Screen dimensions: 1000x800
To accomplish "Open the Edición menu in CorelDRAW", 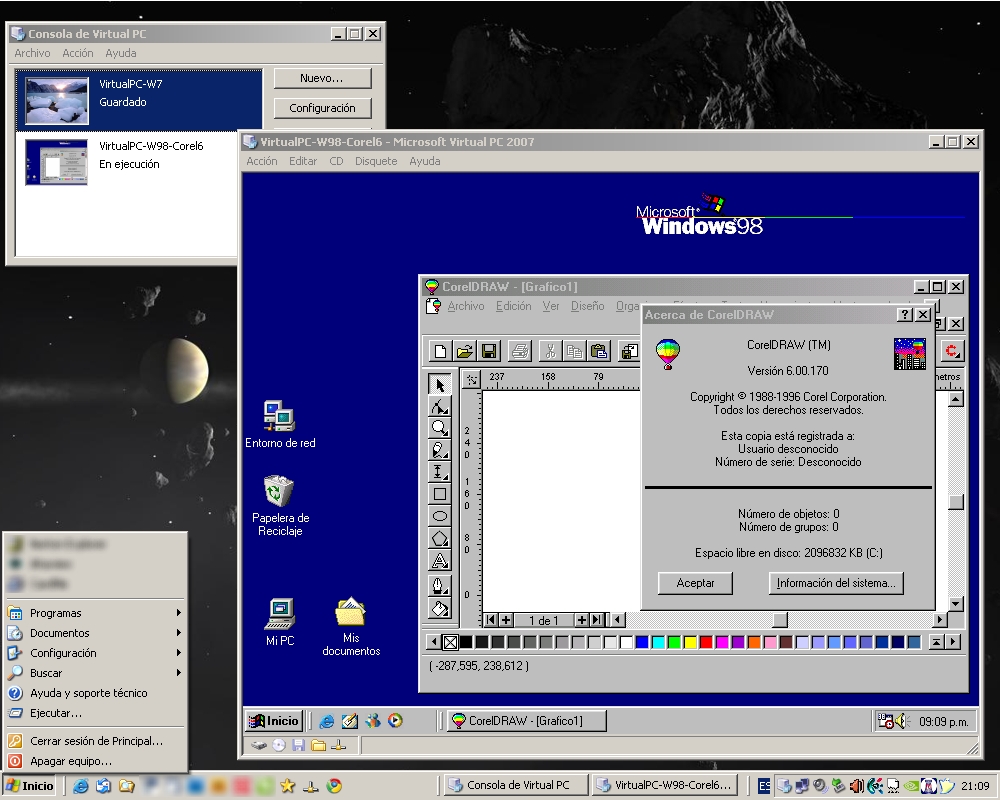I will pyautogui.click(x=513, y=306).
